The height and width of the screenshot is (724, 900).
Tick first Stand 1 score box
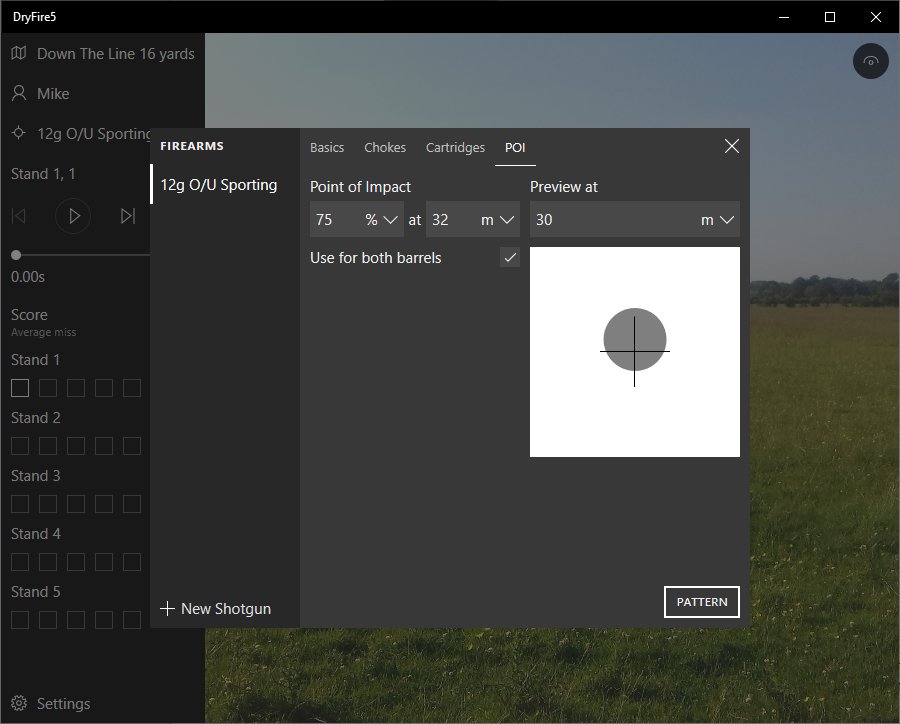pos(20,388)
